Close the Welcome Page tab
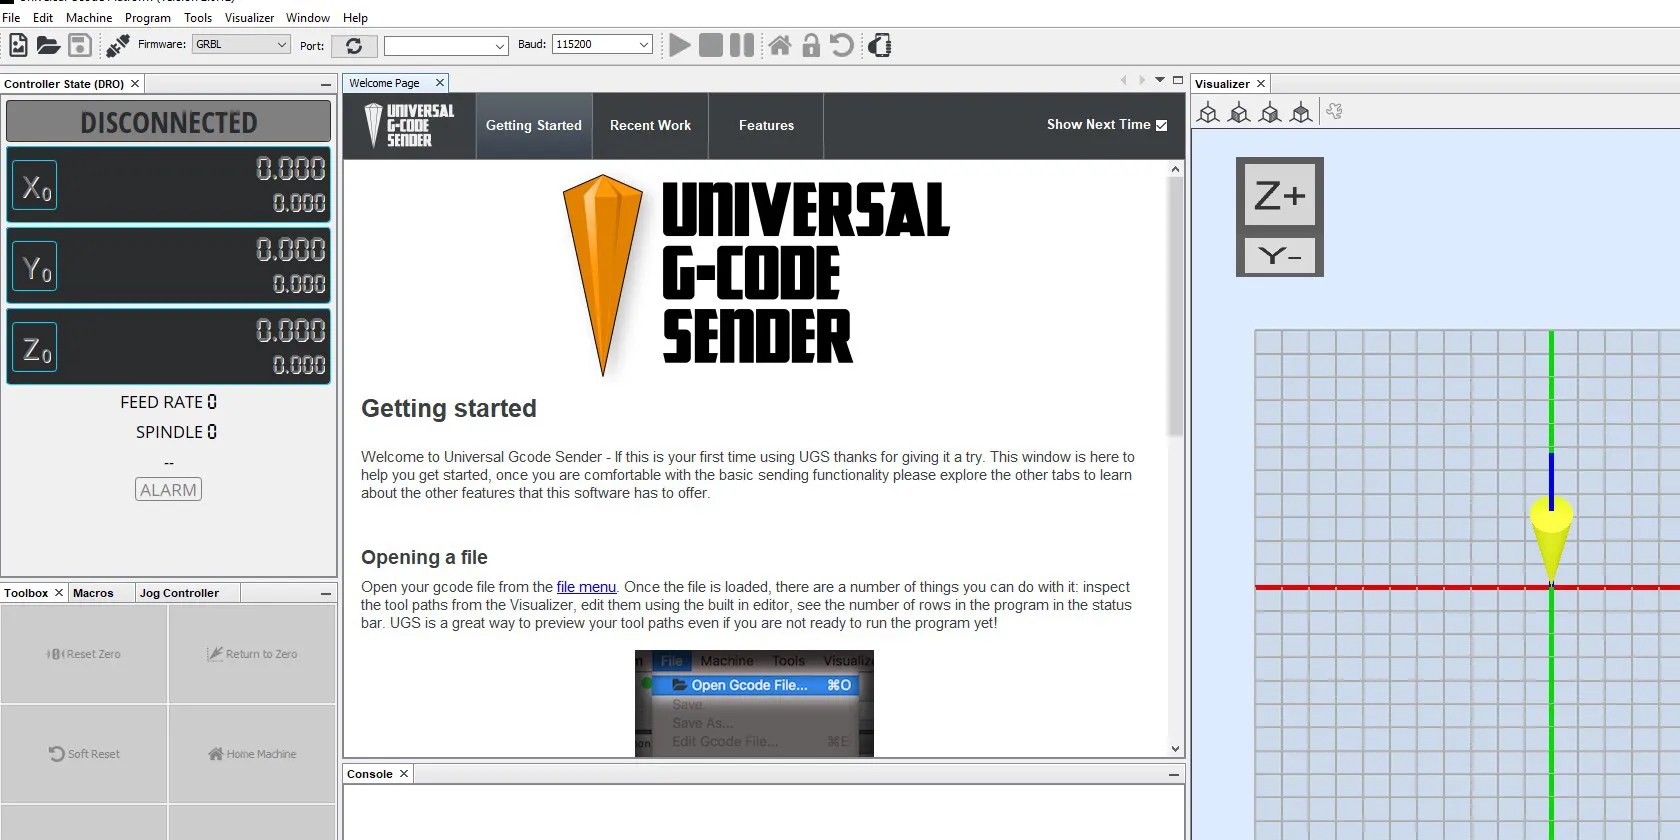 tap(439, 83)
